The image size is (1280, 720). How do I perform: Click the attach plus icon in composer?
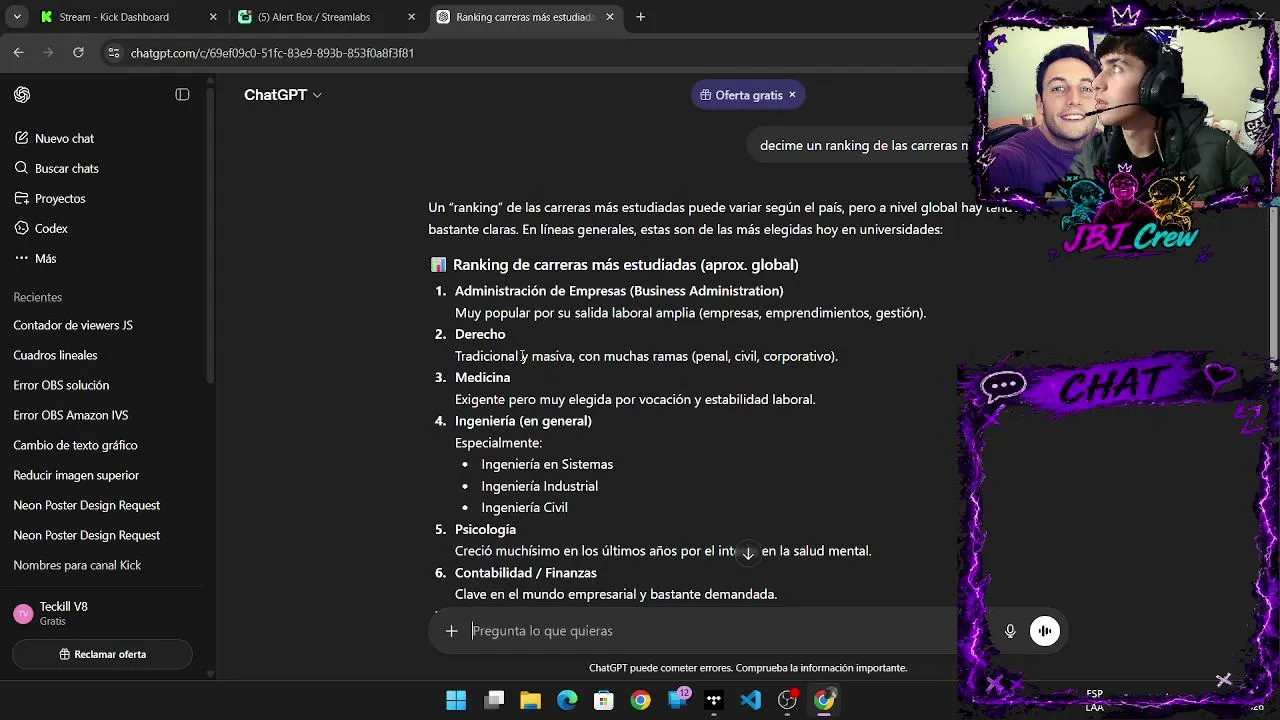pyautogui.click(x=451, y=631)
